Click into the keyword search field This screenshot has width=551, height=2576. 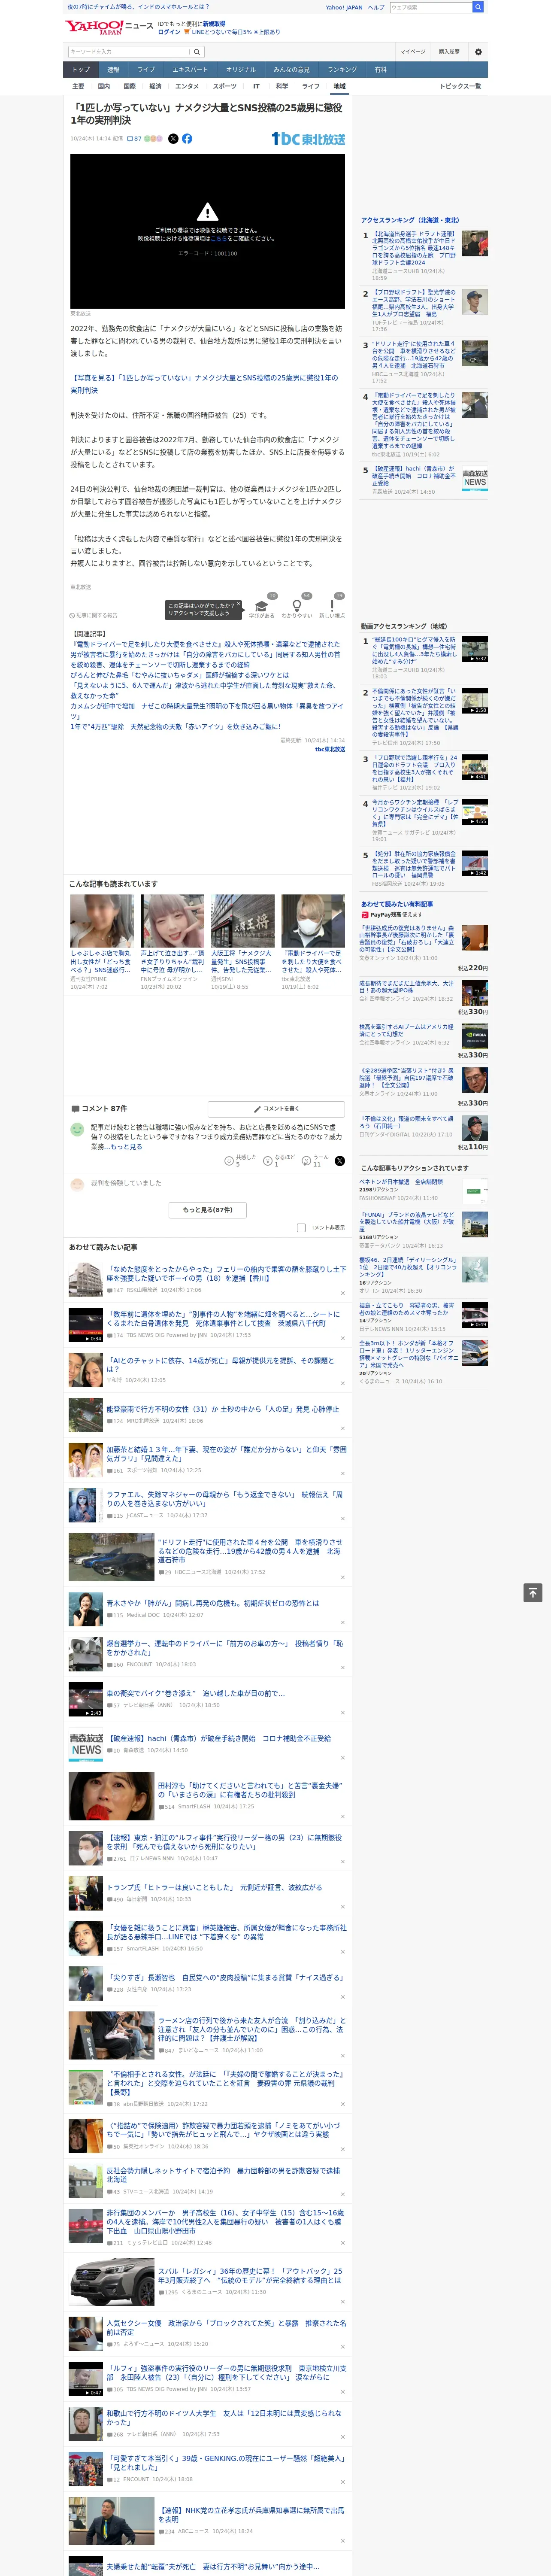pos(128,52)
